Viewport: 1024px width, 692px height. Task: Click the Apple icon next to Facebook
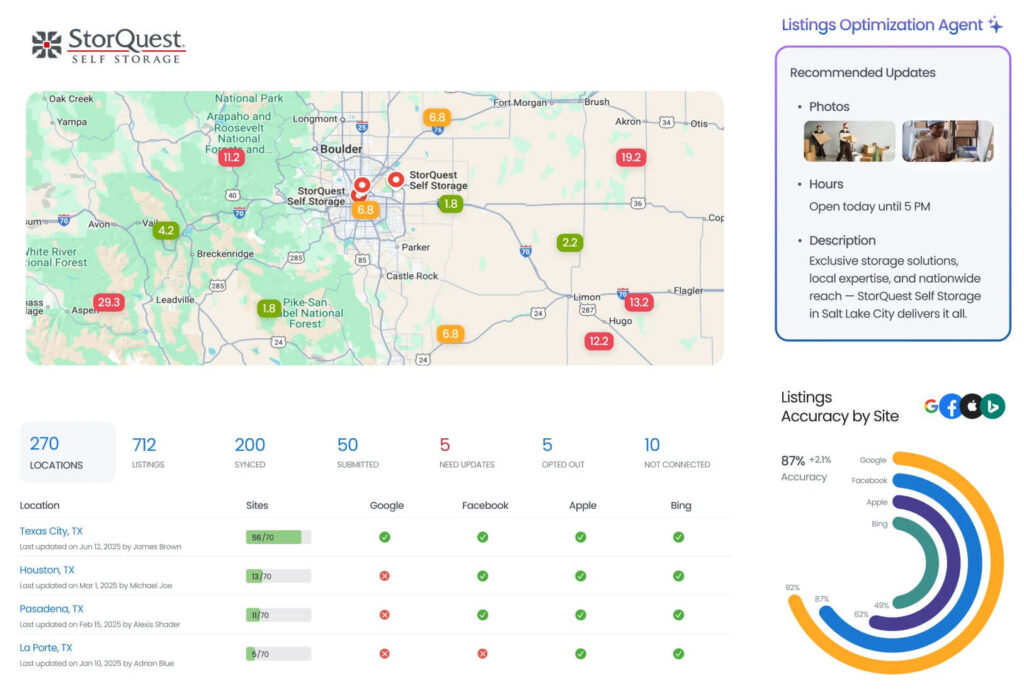972,406
